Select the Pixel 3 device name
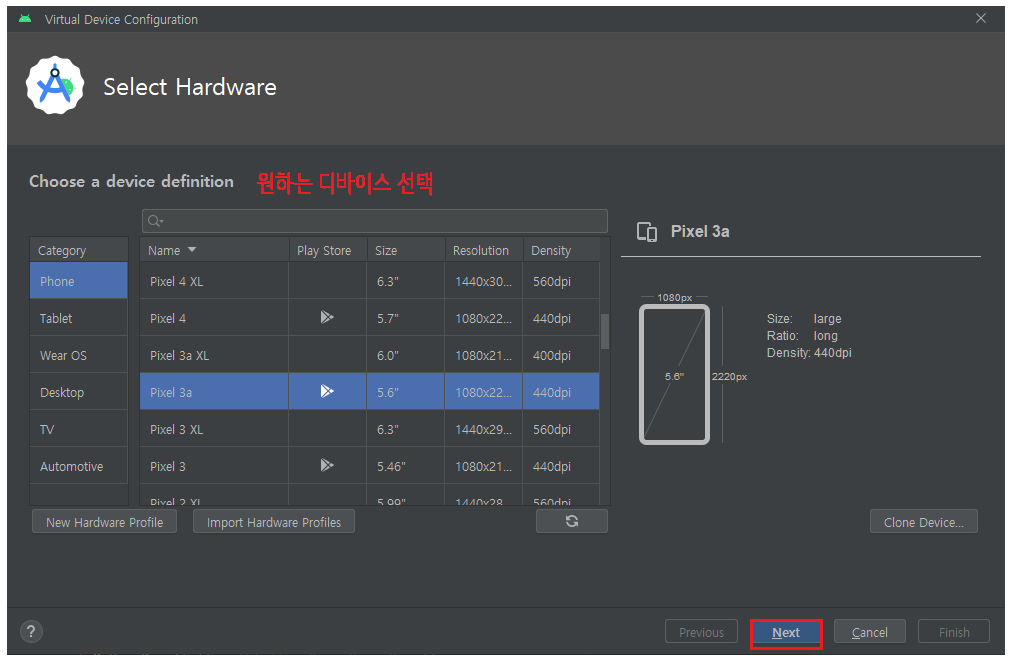 (x=167, y=466)
